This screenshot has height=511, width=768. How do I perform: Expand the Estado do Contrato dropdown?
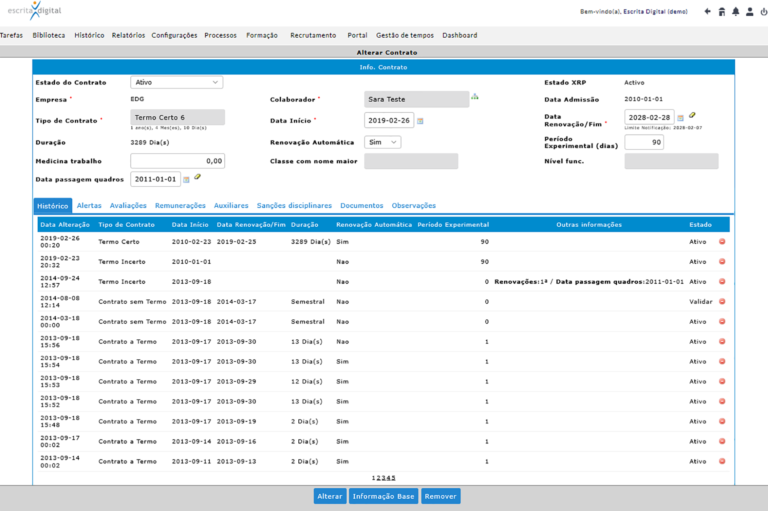click(177, 82)
